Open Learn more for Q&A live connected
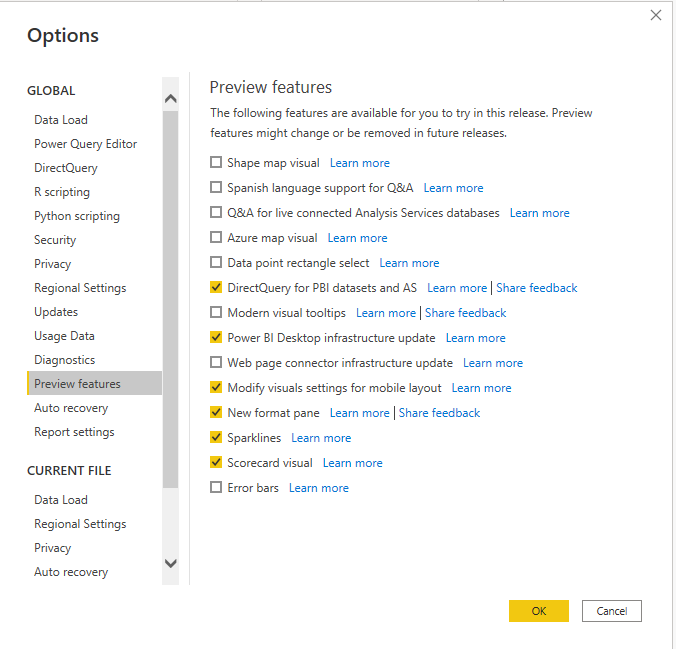Image resolution: width=676 pixels, height=649 pixels. pos(539,213)
